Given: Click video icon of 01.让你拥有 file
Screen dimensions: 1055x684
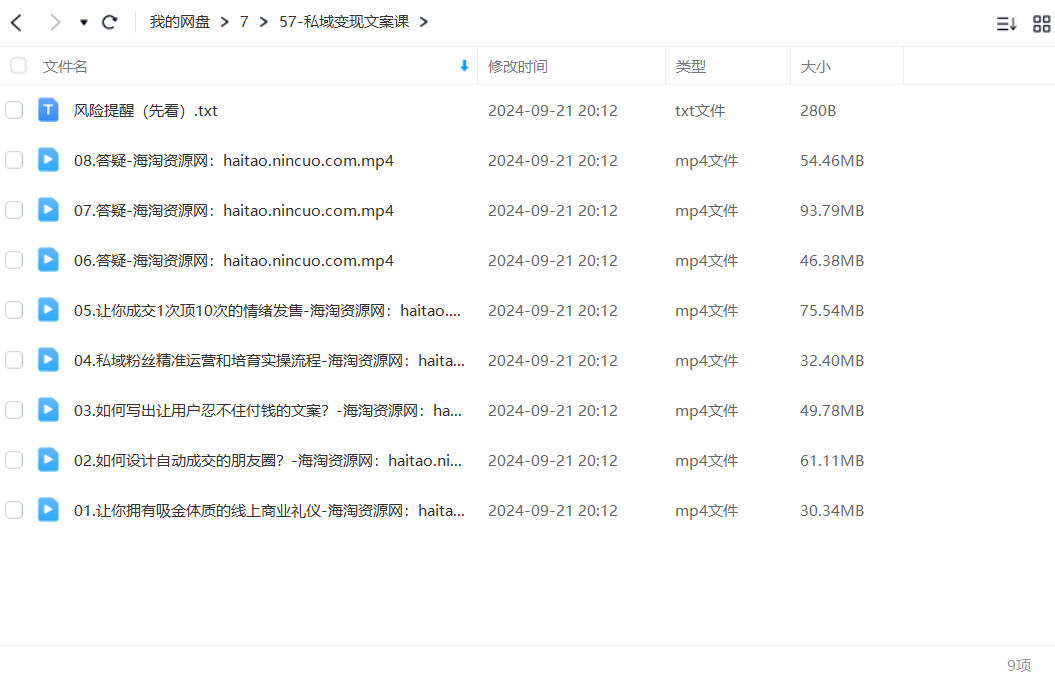Looking at the screenshot, I should point(48,510).
